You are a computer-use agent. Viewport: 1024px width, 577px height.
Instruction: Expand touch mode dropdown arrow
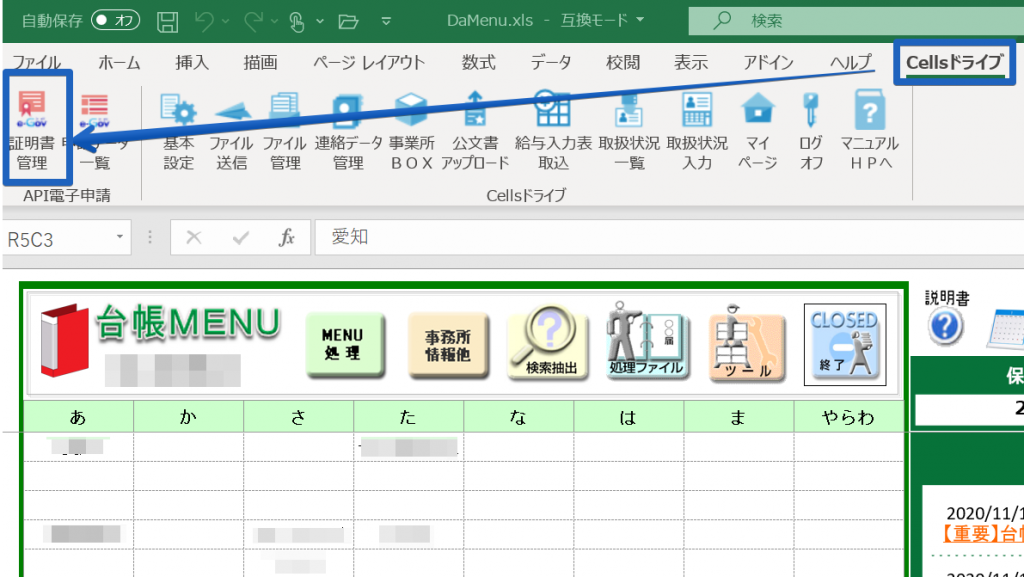pyautogui.click(x=320, y=22)
